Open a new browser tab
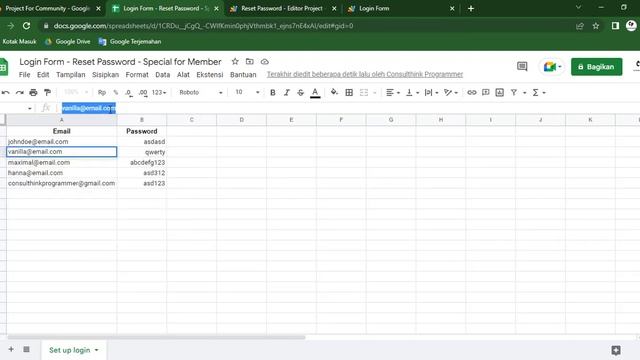Viewport: 640px width, 360px height. 471,8
